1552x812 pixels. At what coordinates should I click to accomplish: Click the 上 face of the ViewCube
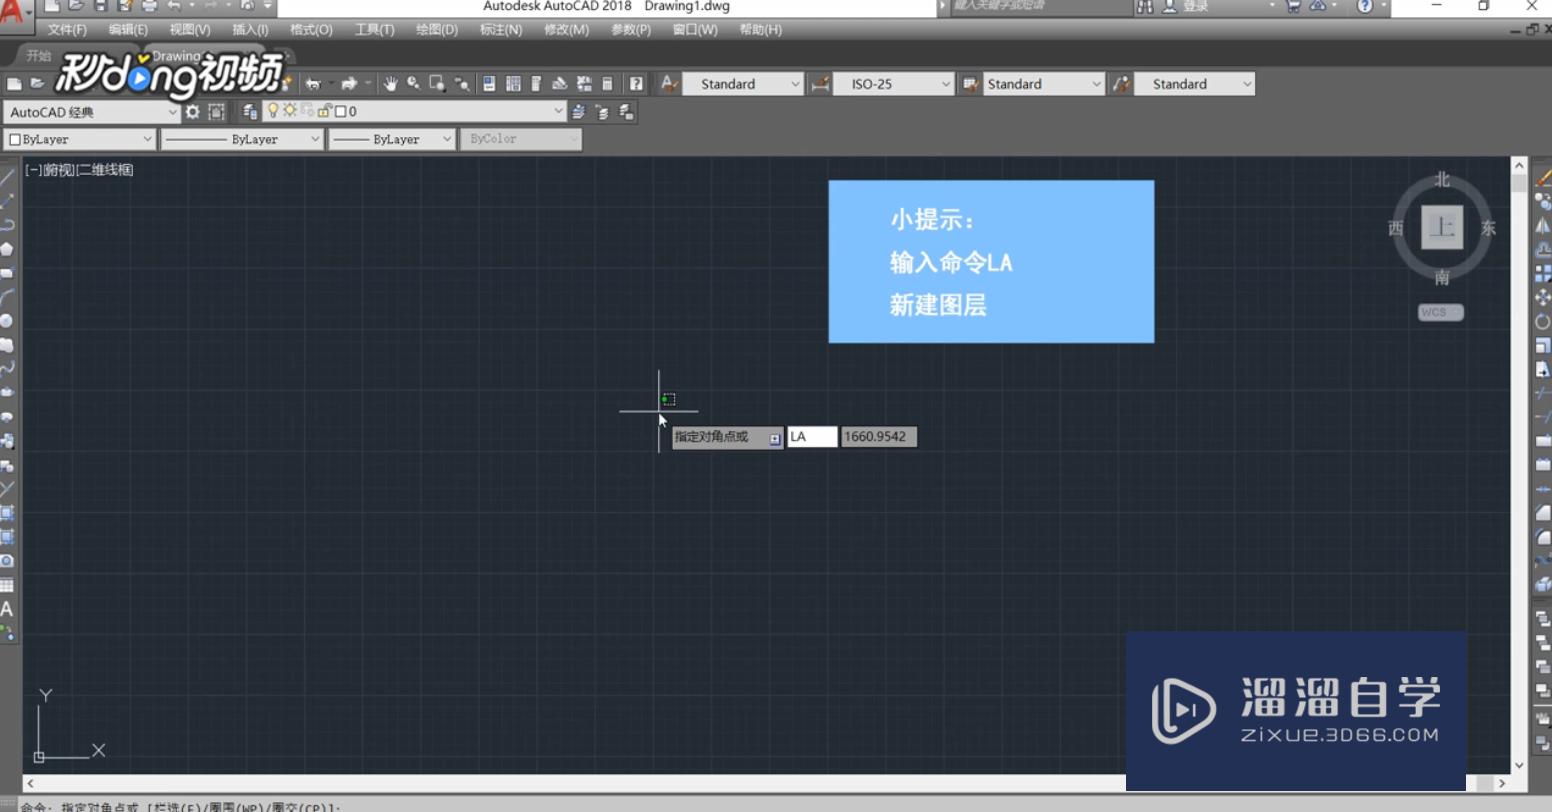coord(1441,227)
